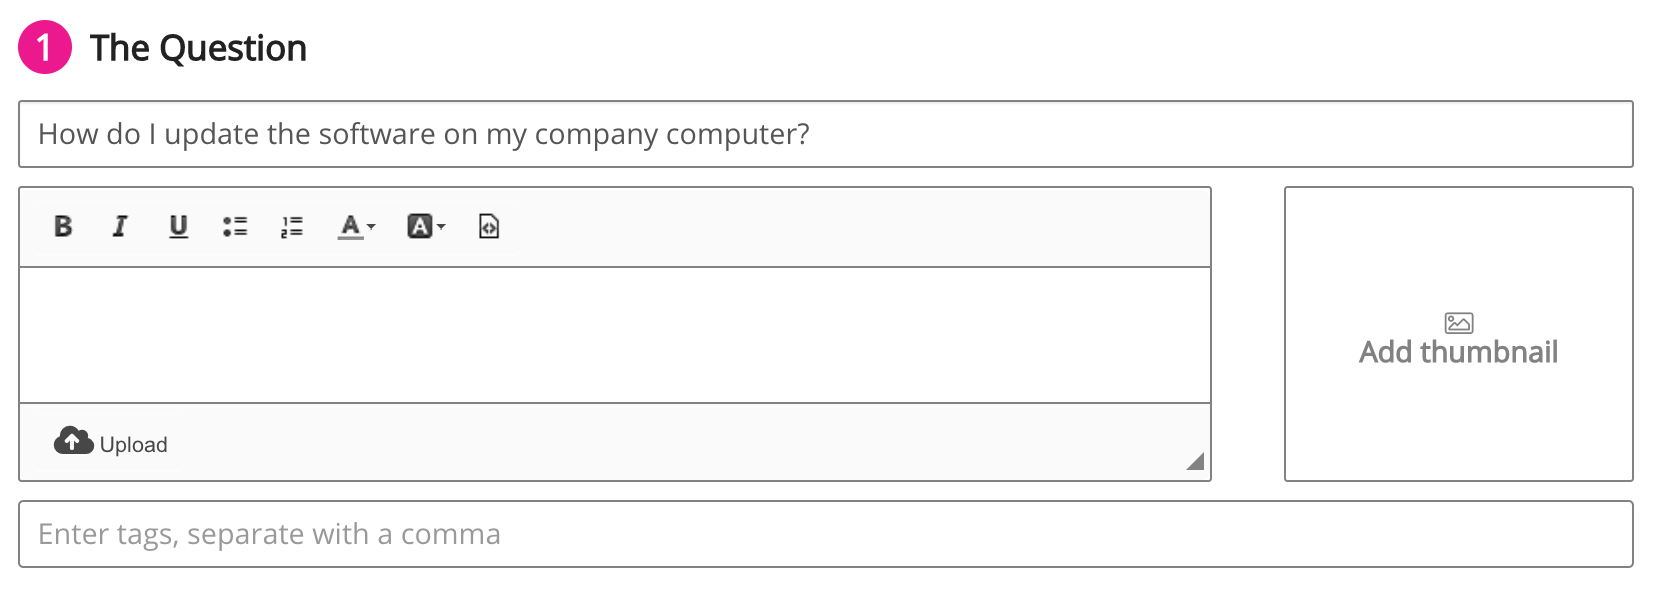Click the Add thumbnail text
The width and height of the screenshot is (1658, 592).
(x=1458, y=352)
